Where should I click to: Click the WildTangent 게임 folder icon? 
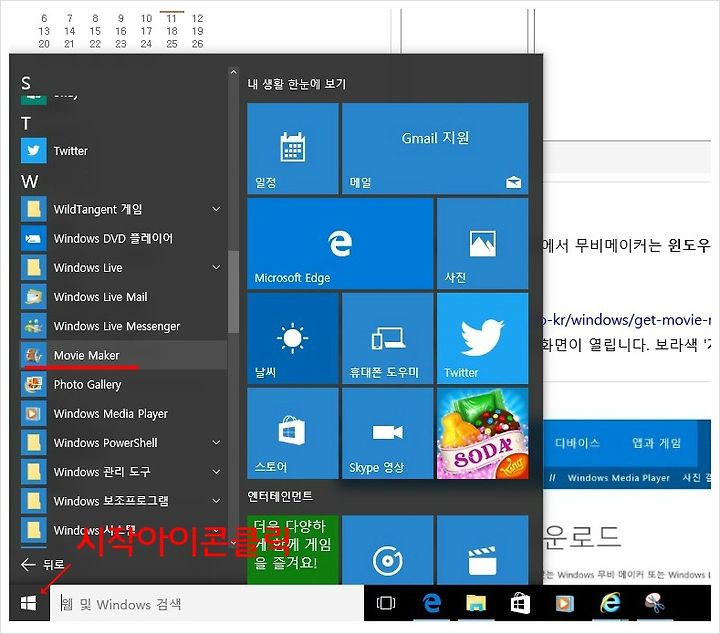coord(34,209)
